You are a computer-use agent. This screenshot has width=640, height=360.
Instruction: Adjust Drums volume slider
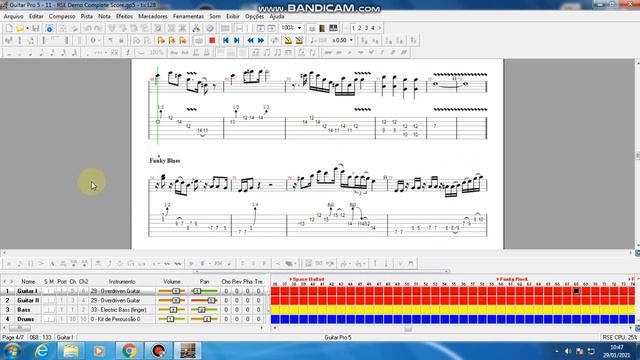172,319
